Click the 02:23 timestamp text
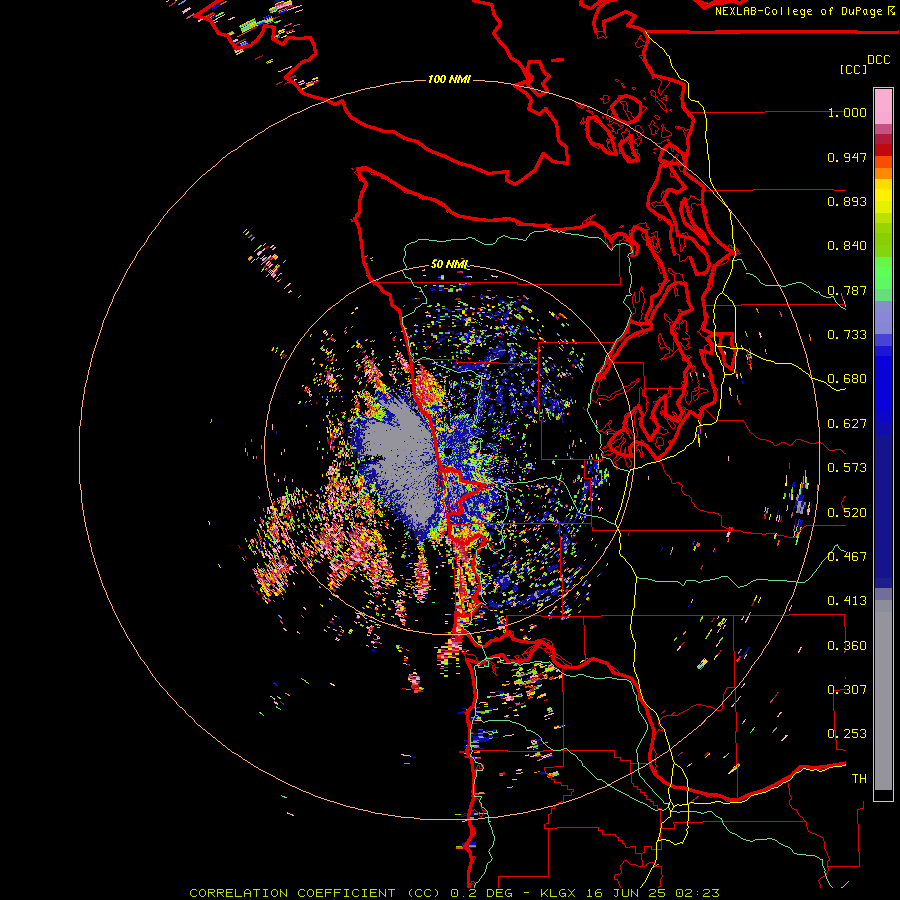The image size is (900, 900). pos(697,893)
